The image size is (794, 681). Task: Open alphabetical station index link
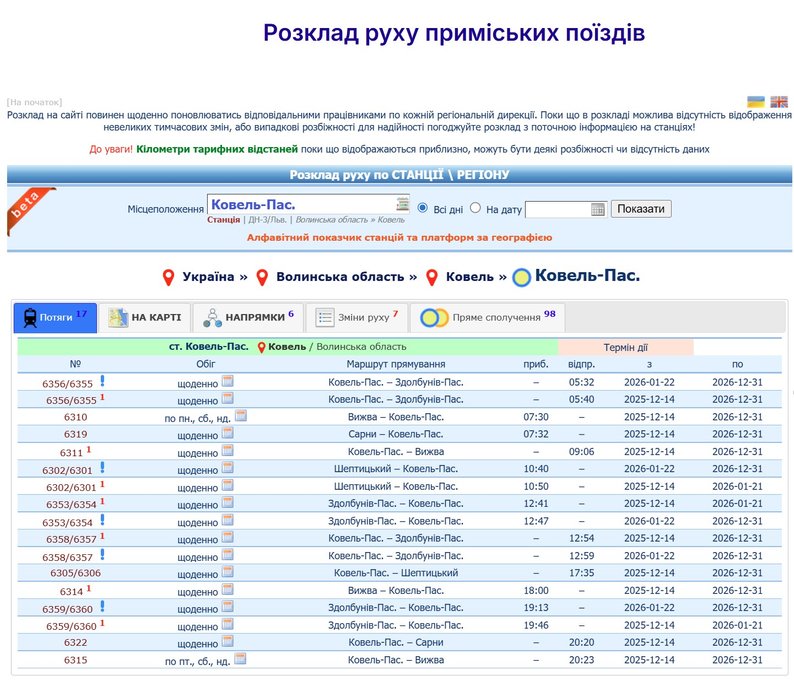399,238
